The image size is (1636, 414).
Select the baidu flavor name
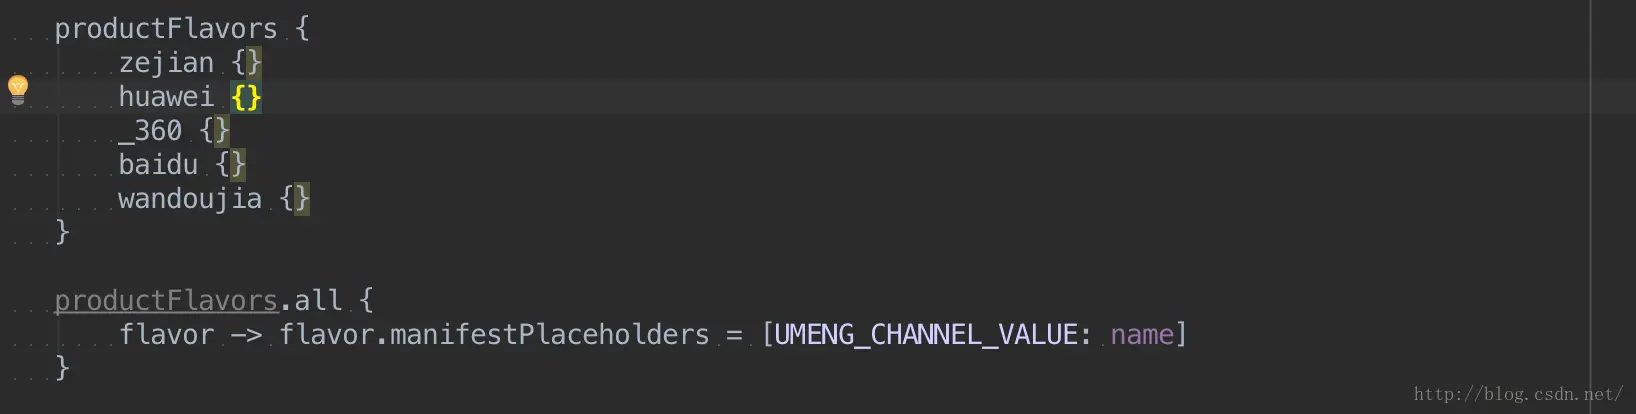pos(158,164)
